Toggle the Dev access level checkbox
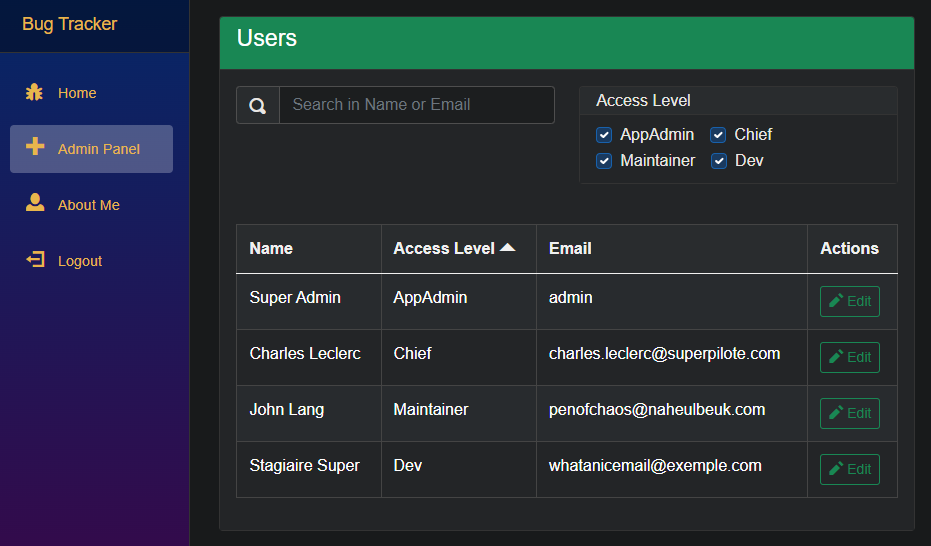The image size is (931, 546). click(x=719, y=161)
